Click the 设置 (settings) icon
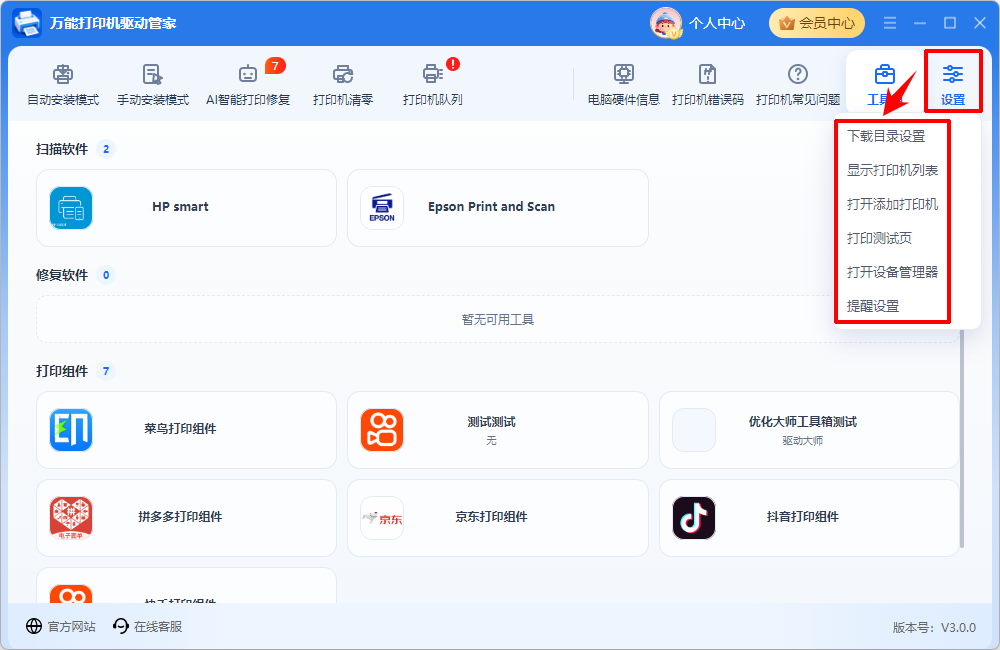 click(953, 75)
